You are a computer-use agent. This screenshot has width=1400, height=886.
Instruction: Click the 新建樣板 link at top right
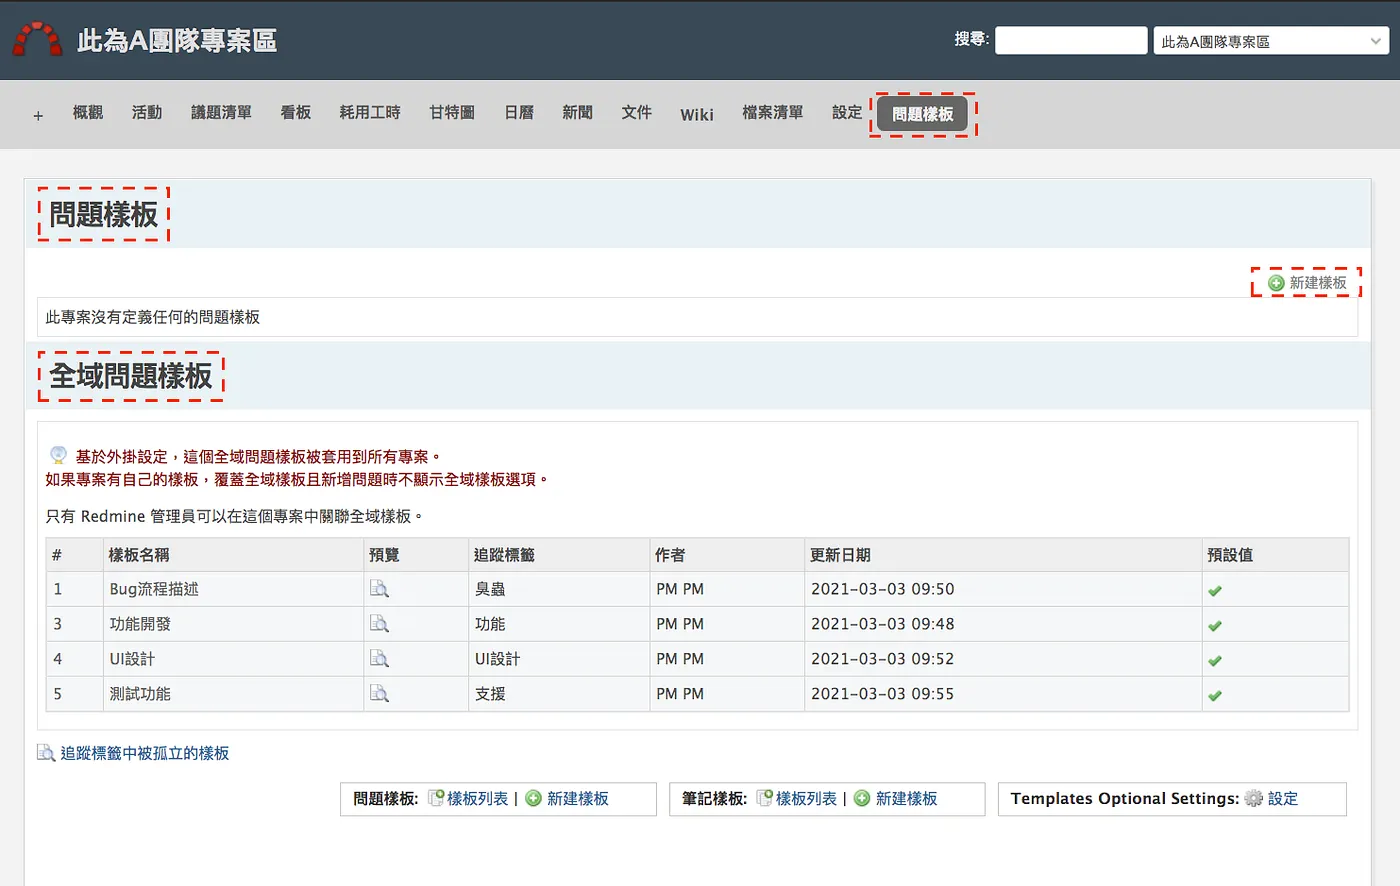click(x=1318, y=283)
